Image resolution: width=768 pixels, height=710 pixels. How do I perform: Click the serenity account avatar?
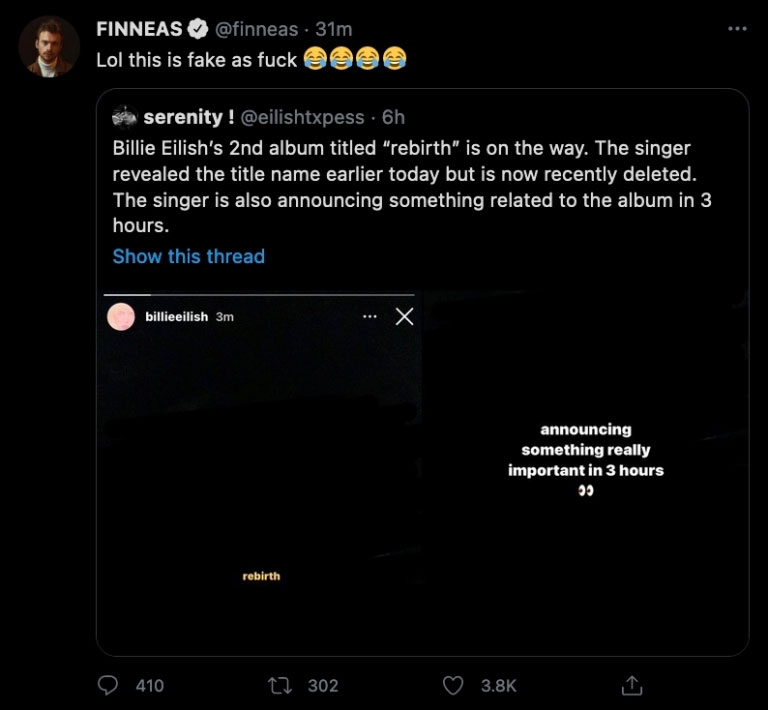click(124, 118)
